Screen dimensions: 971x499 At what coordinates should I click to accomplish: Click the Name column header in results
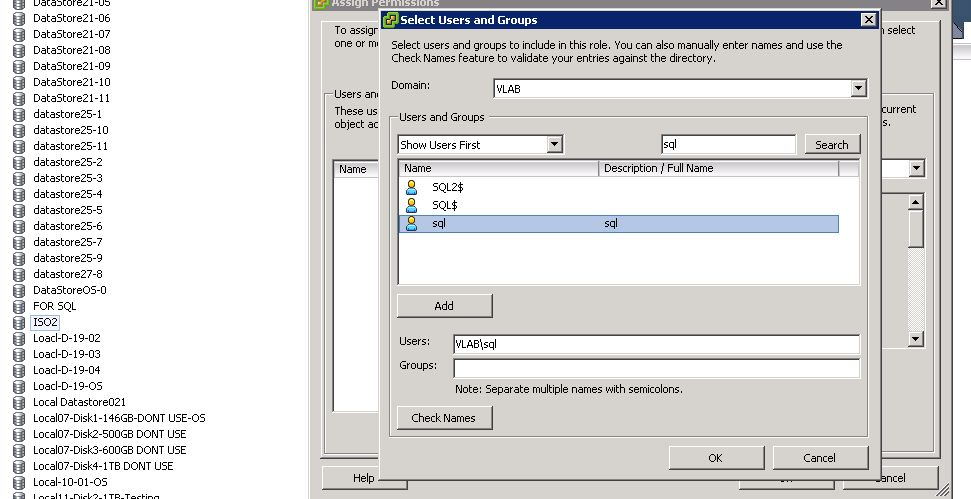click(x=499, y=168)
